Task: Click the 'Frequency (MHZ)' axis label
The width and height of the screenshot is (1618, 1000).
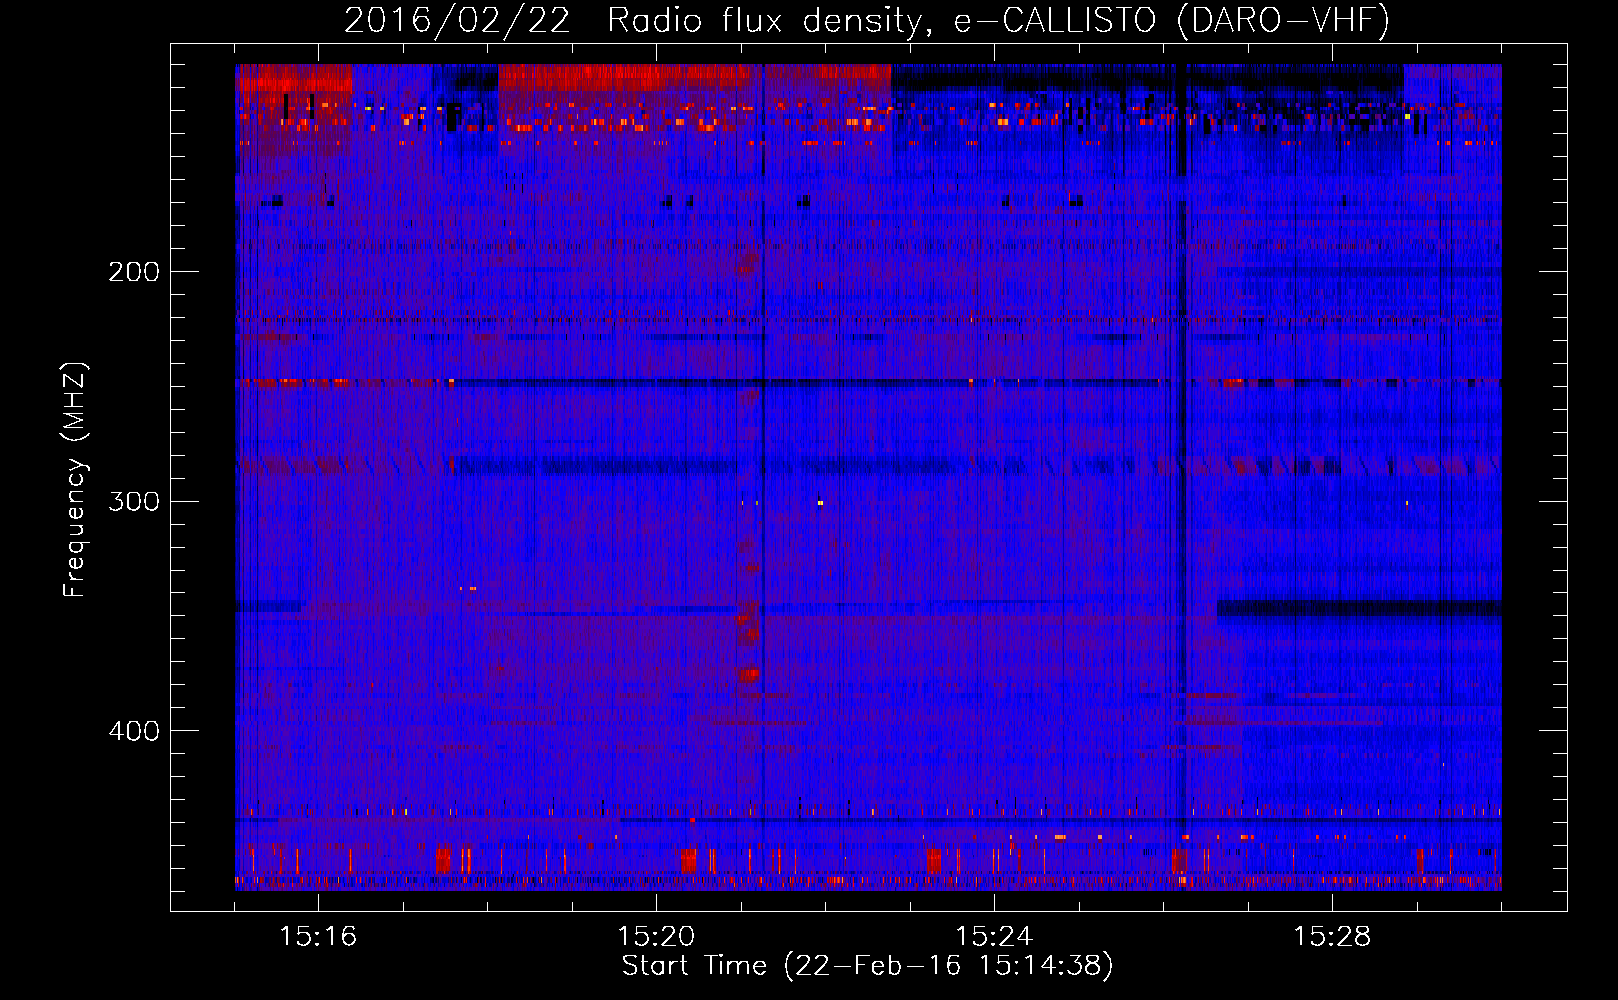Action: point(75,480)
